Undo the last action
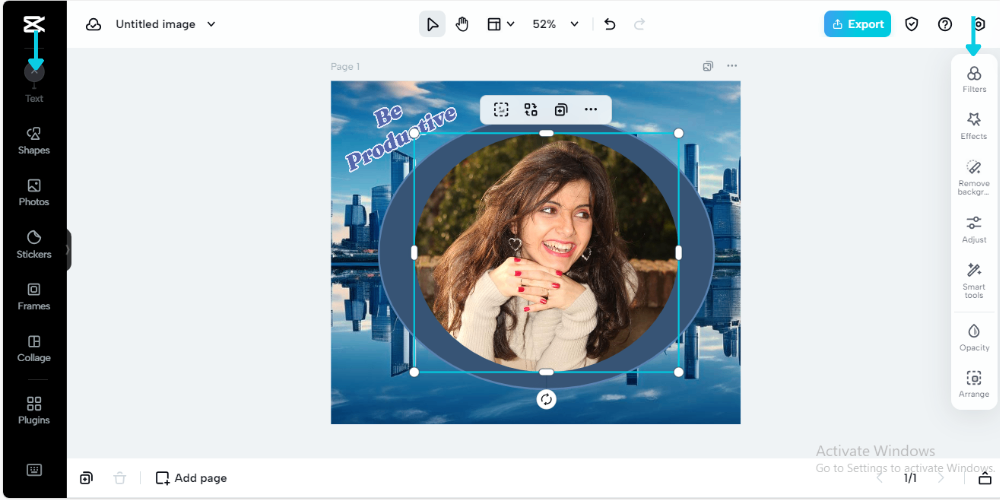Screen dimensions: 1000x500 tap(610, 24)
